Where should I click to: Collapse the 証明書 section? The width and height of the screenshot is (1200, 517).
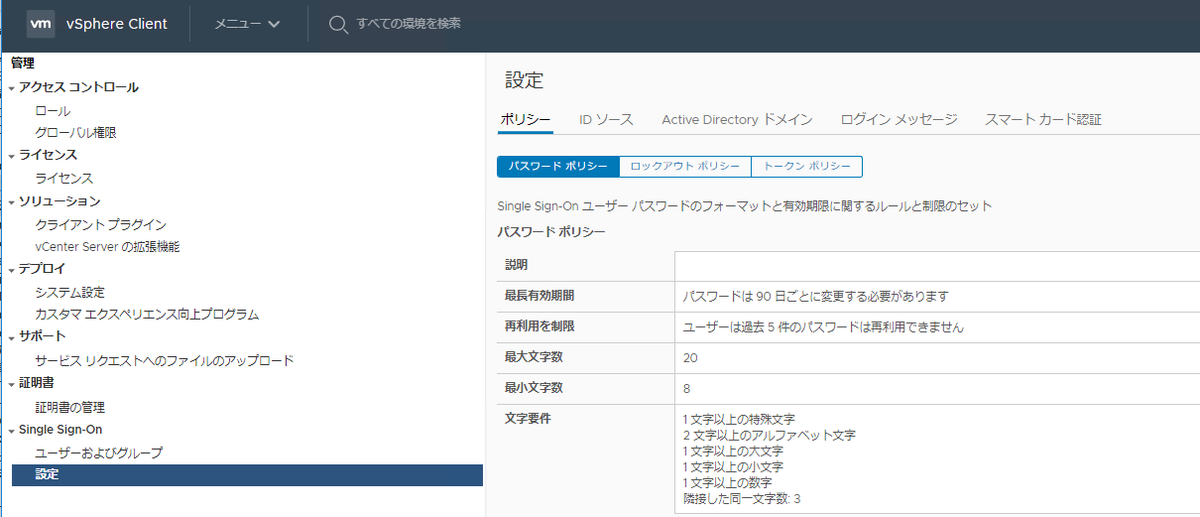(12, 384)
